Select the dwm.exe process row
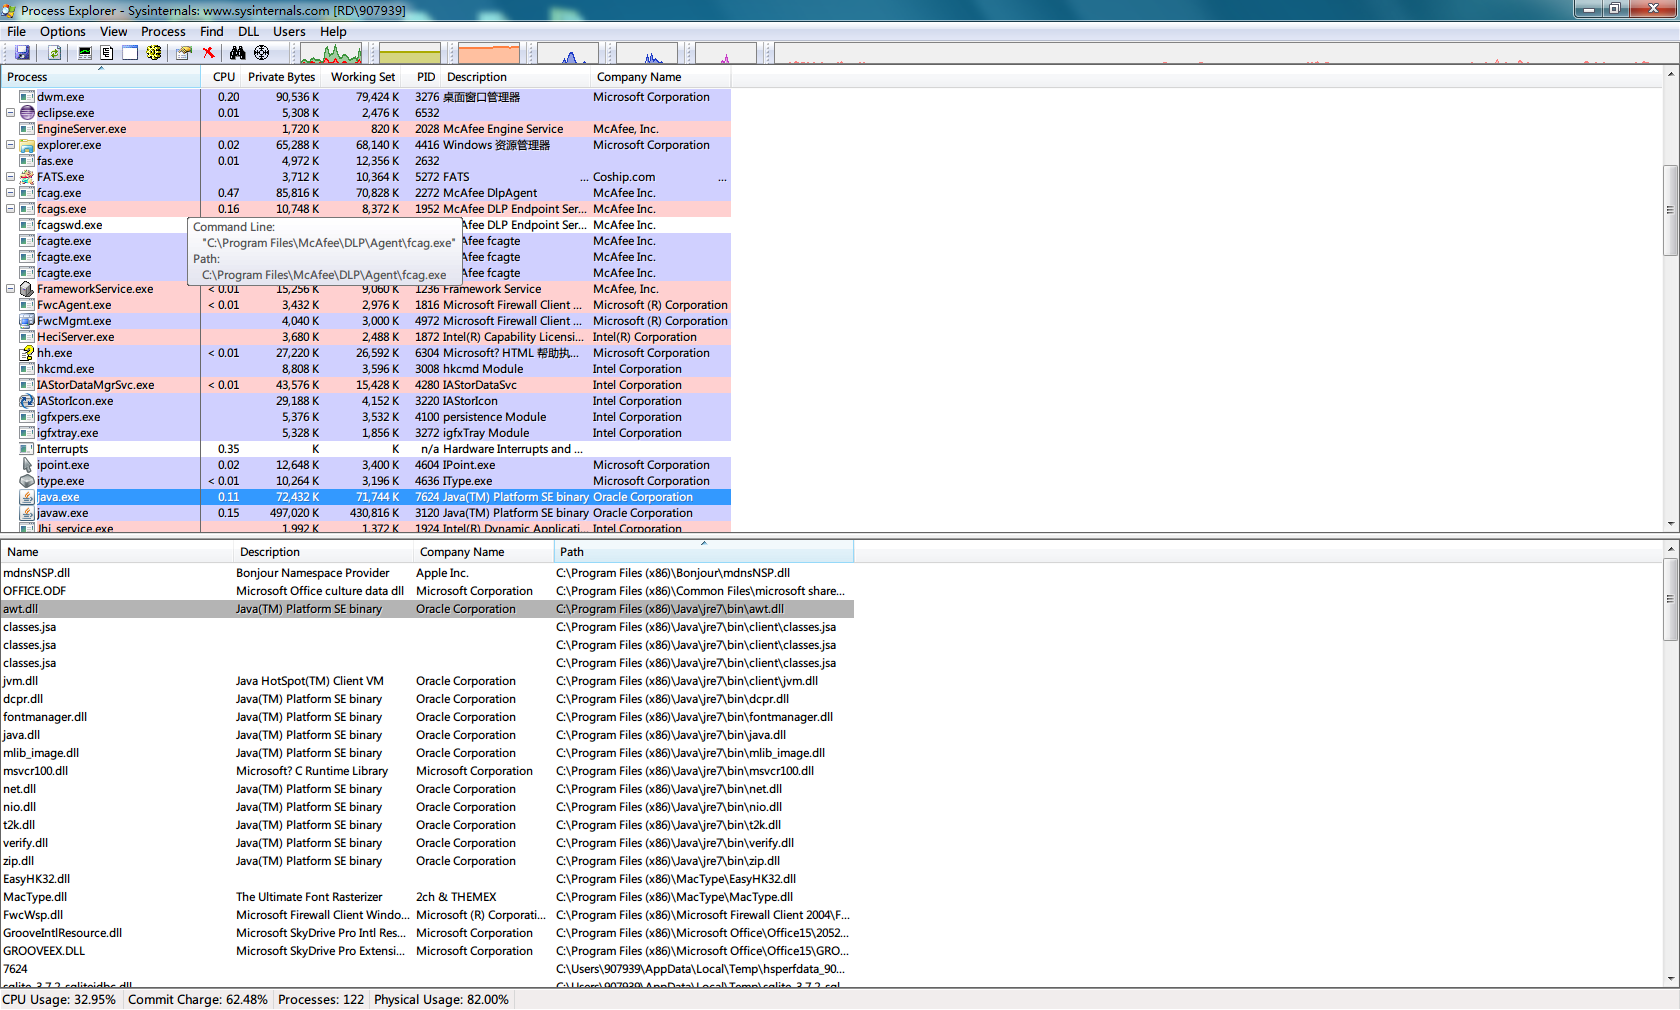The height and width of the screenshot is (1010, 1680). click(365, 97)
